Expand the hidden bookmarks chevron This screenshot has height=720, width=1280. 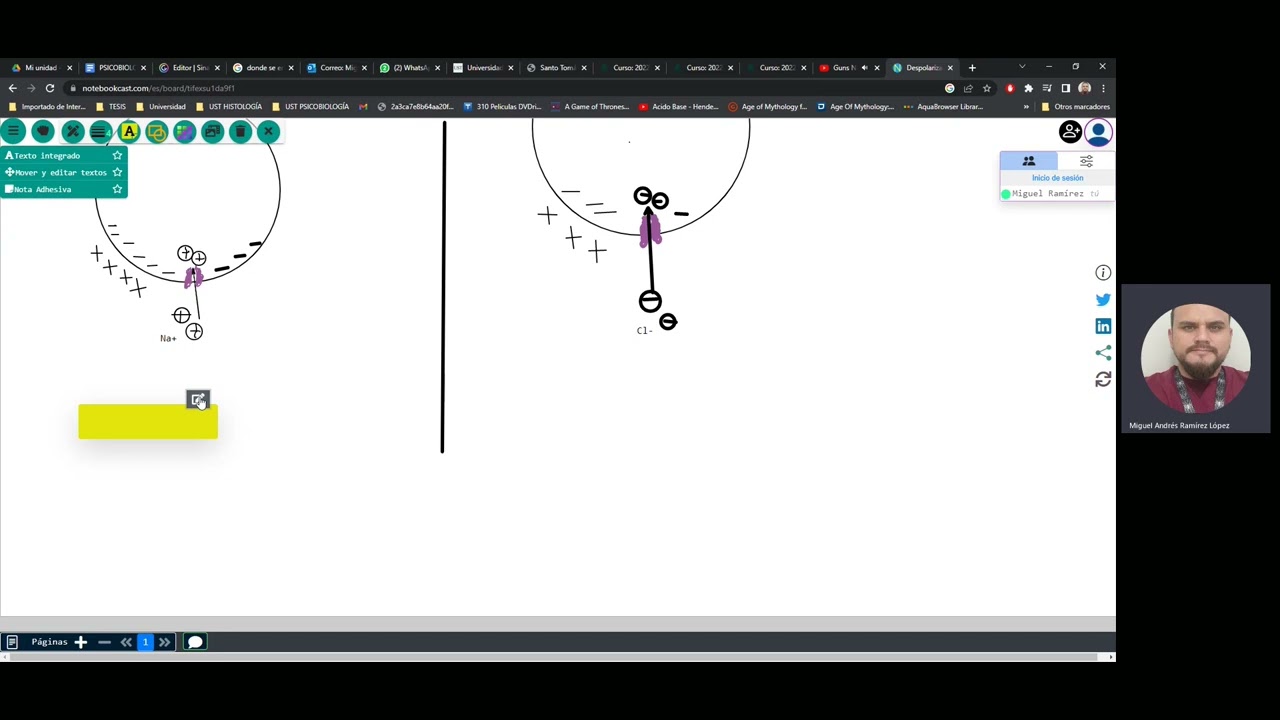click(1026, 107)
